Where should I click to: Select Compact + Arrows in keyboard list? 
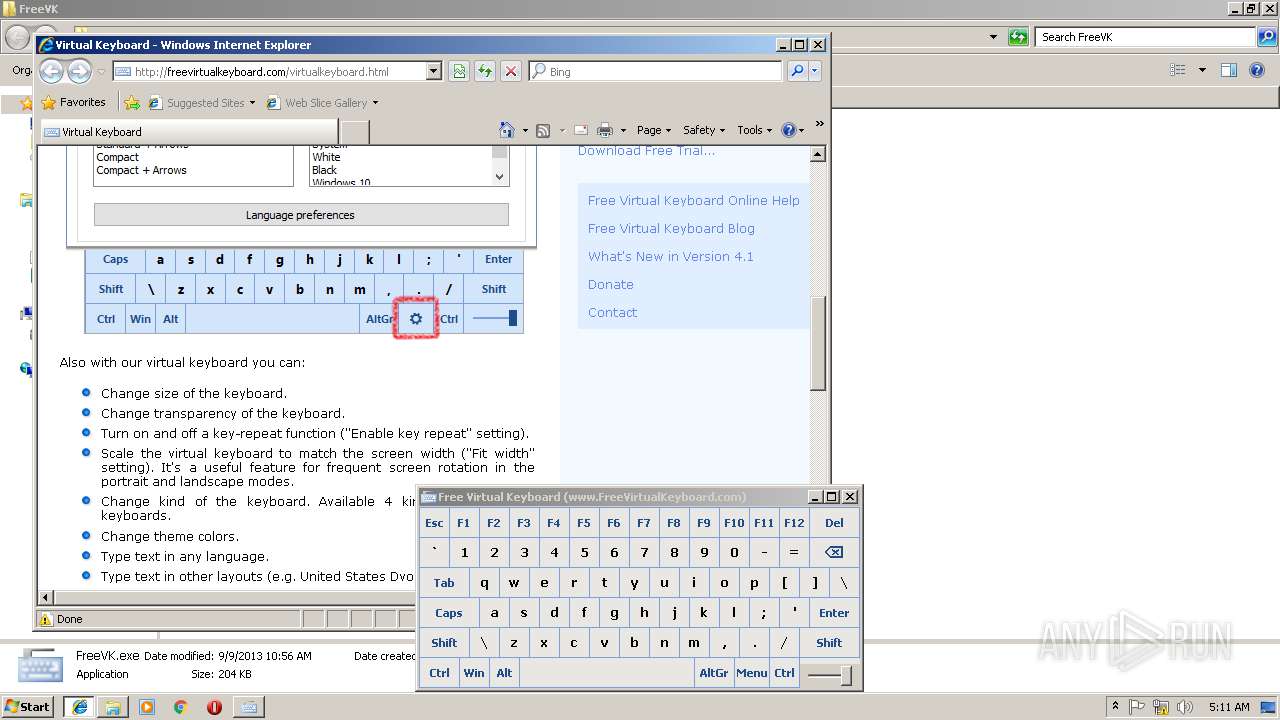click(141, 170)
